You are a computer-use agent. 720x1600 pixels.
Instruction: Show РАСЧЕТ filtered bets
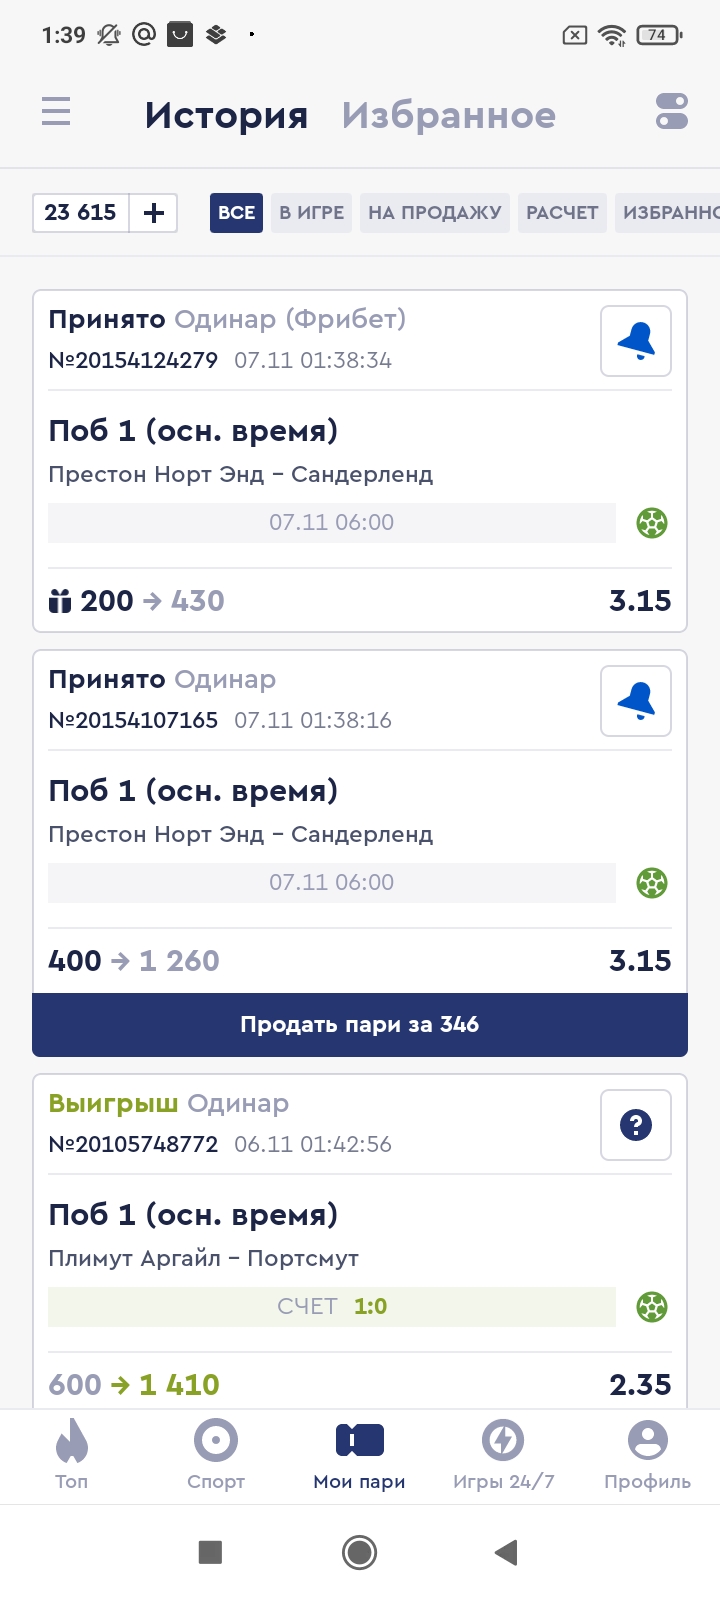562,213
